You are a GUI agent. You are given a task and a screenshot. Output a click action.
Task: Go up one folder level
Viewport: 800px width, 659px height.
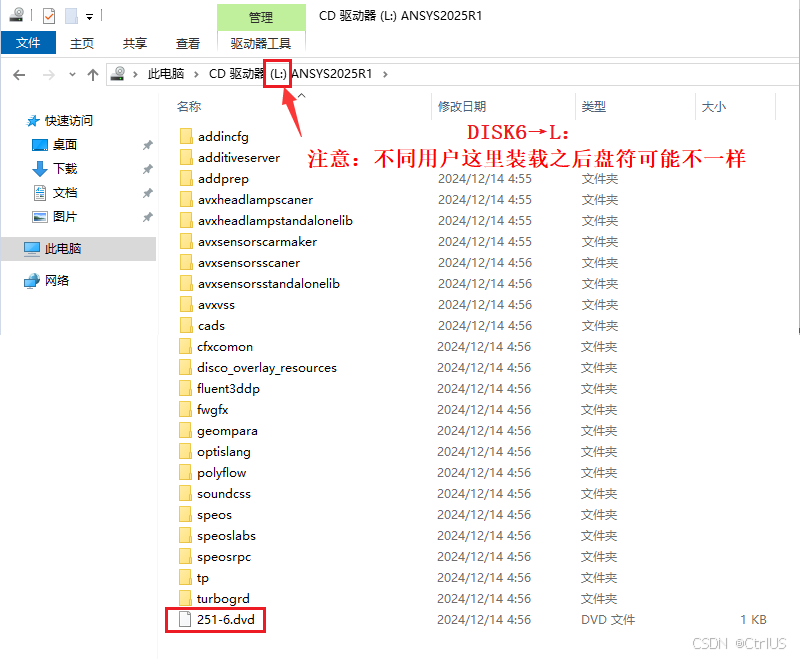[92, 75]
